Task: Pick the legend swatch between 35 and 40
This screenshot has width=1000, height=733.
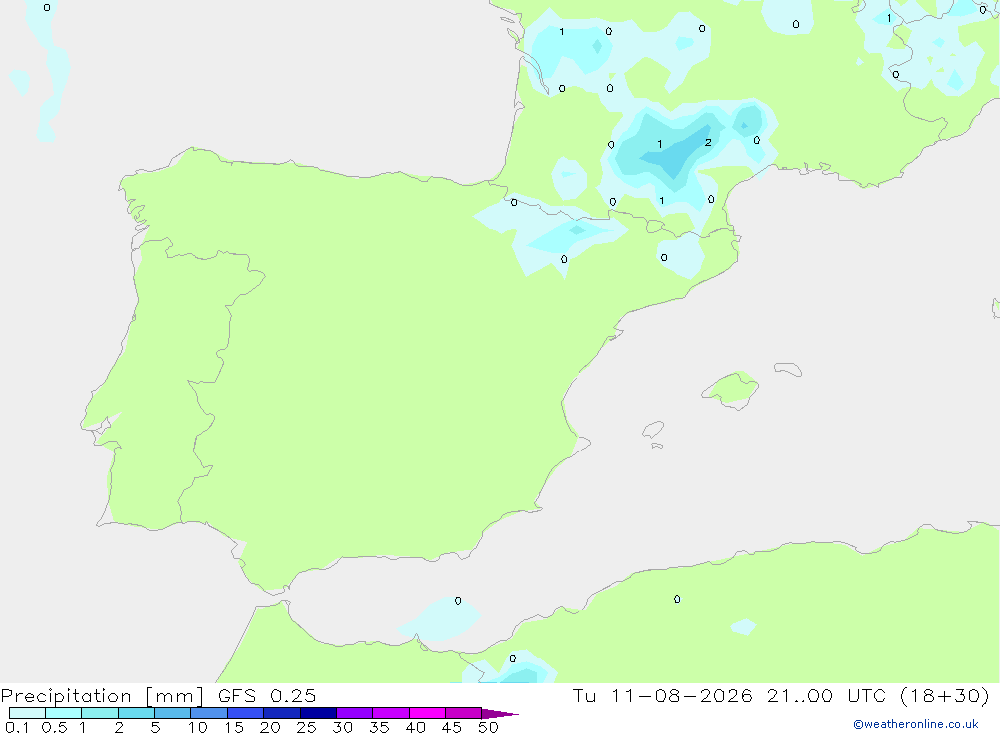Action: tap(391, 713)
